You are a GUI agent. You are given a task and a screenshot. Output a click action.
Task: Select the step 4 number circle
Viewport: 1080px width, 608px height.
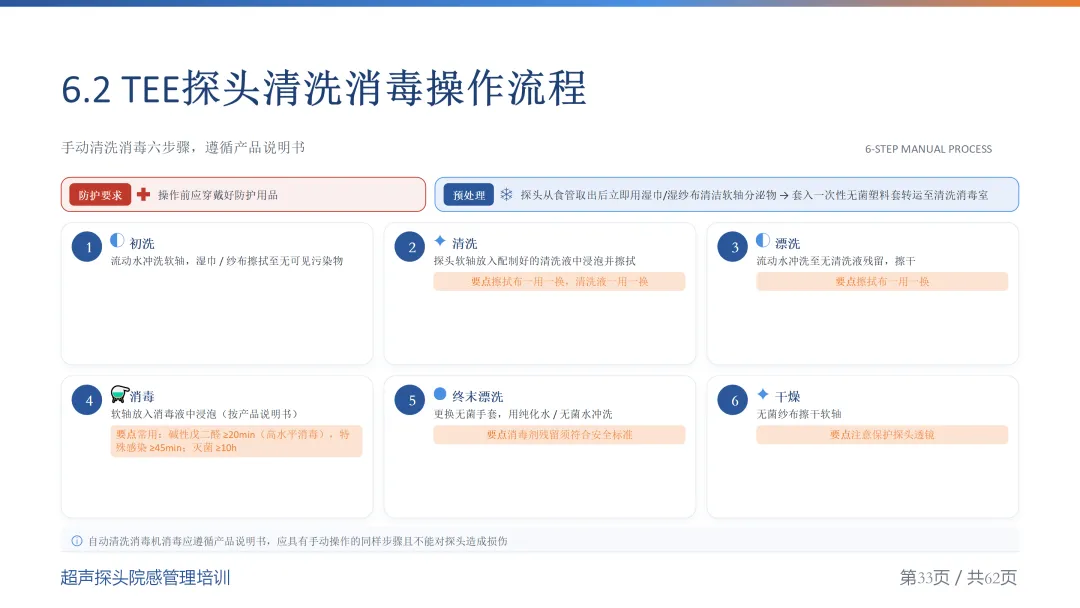pyautogui.click(x=87, y=401)
